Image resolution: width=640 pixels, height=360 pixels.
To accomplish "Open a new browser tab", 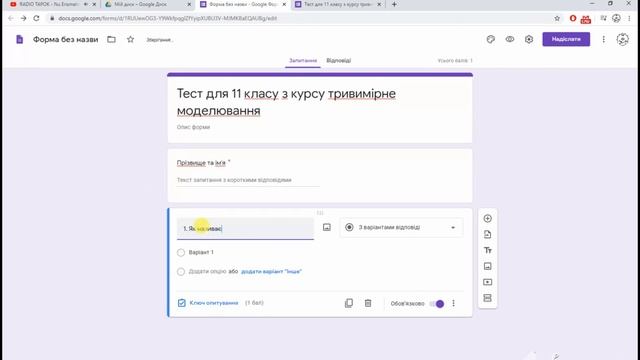I will pyautogui.click(x=394, y=4).
